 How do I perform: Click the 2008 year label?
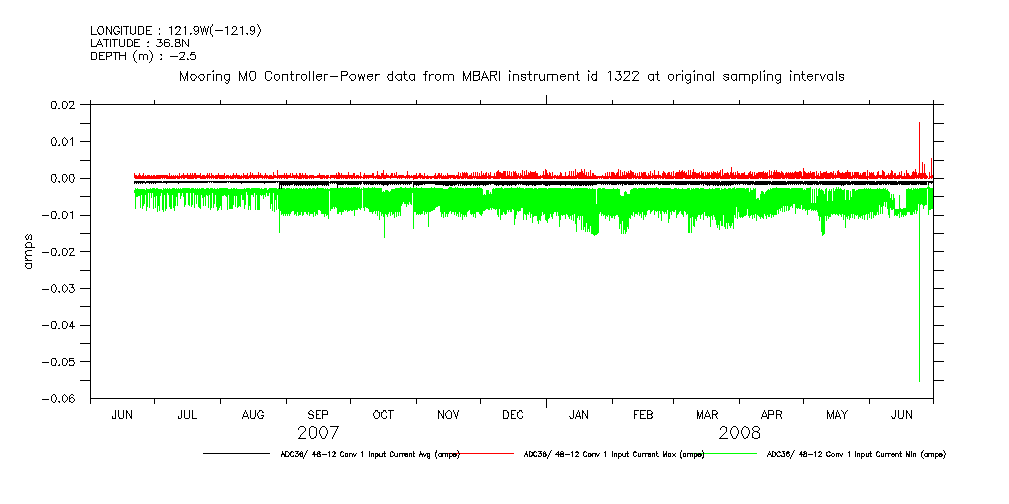[x=739, y=433]
